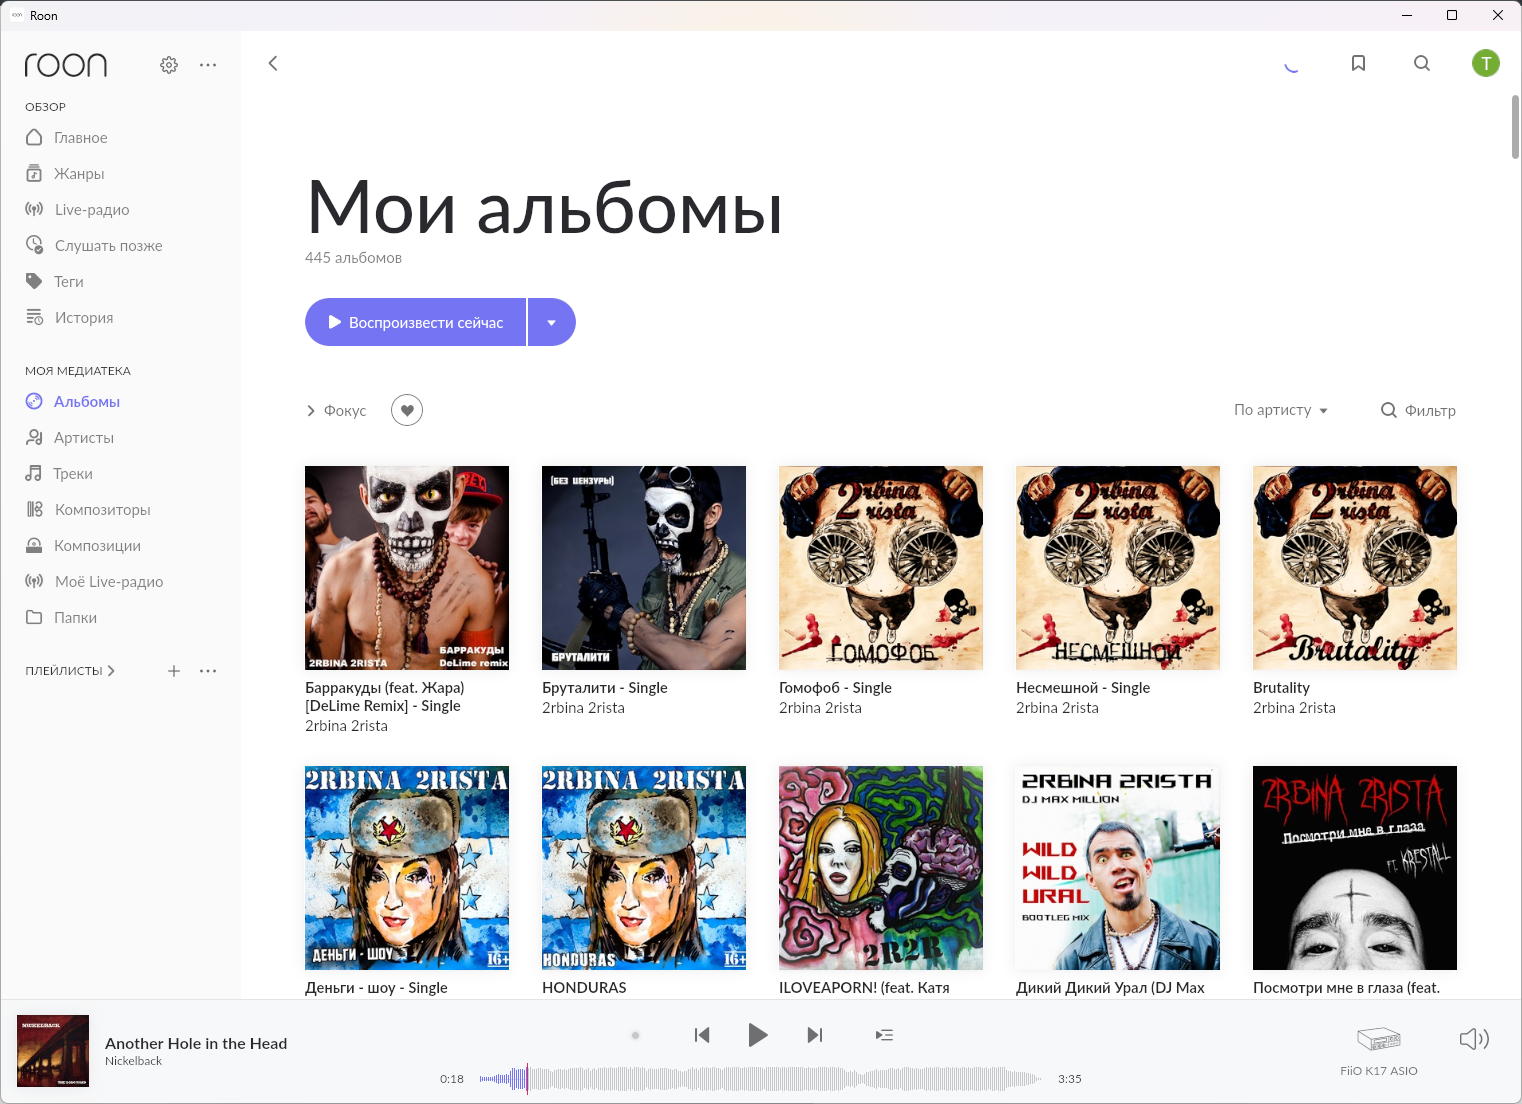
Task: Open the bookmarks icon in top bar
Action: point(1358,63)
